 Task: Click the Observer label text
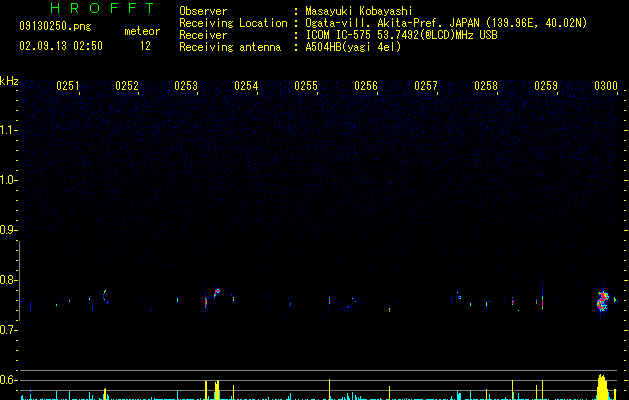[x=203, y=11]
